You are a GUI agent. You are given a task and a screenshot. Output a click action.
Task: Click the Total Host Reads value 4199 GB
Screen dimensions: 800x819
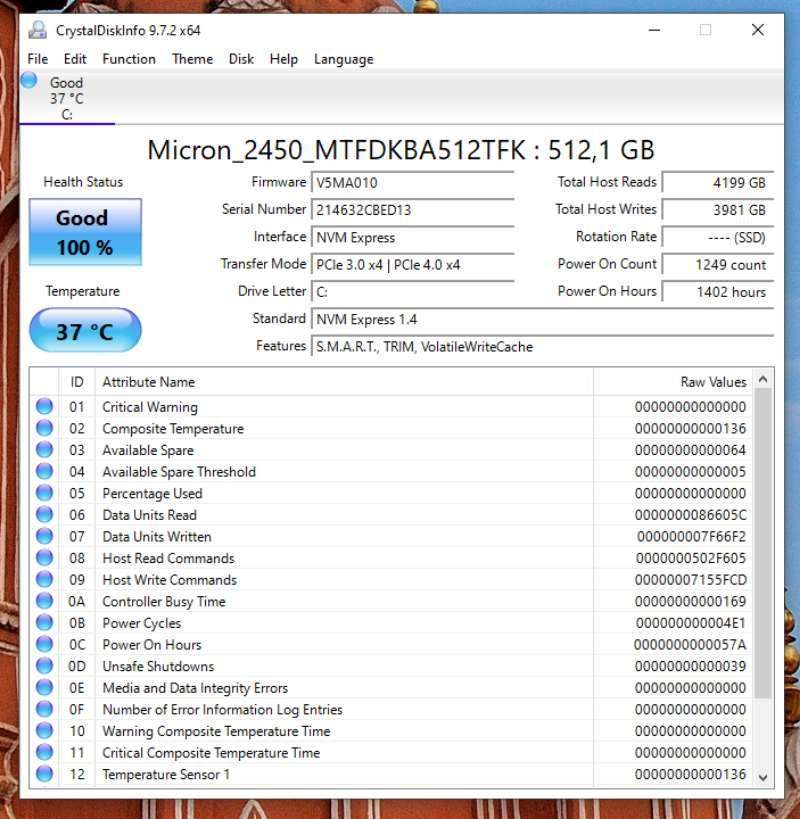click(718, 182)
